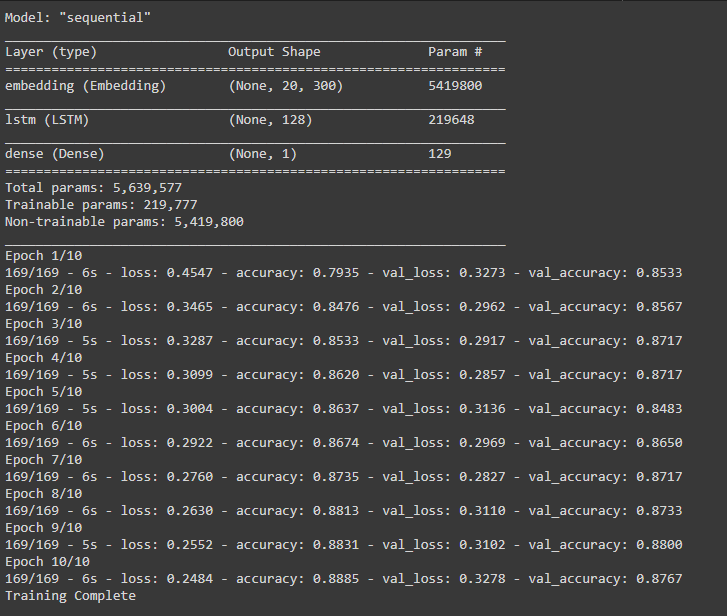Click the dense (Dense) layer name

pos(55,154)
